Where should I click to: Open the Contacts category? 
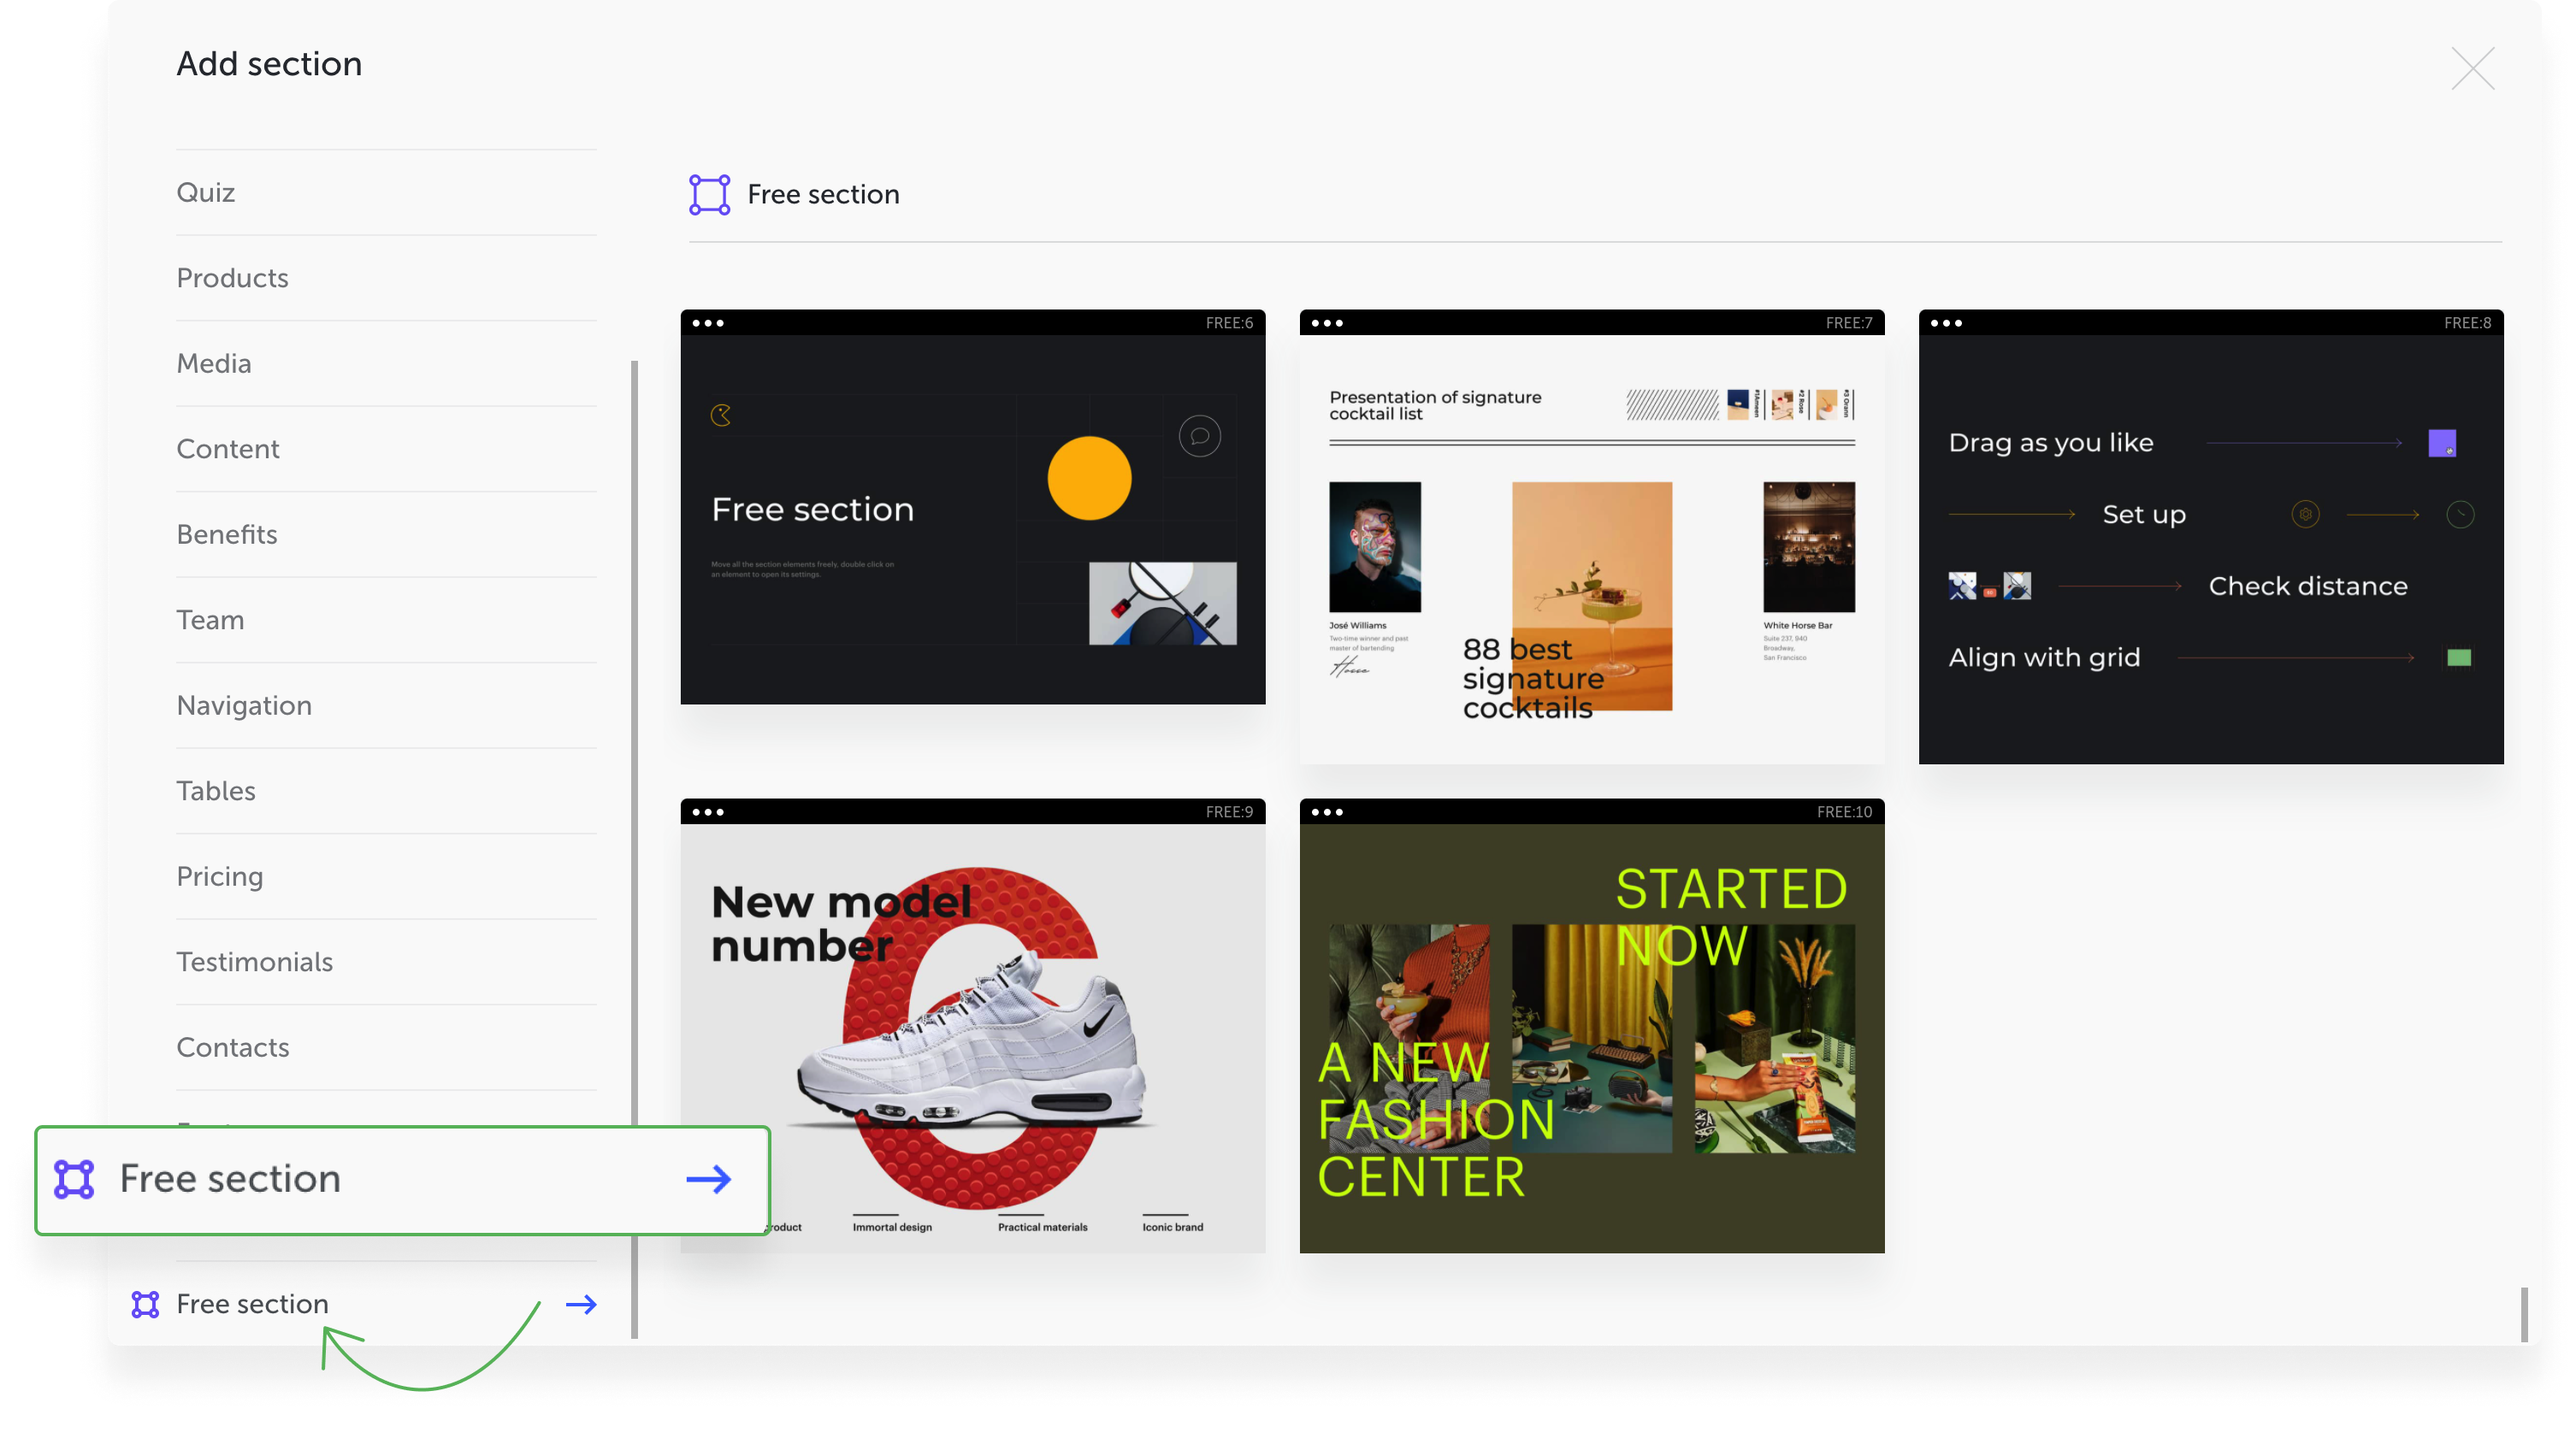click(233, 1047)
